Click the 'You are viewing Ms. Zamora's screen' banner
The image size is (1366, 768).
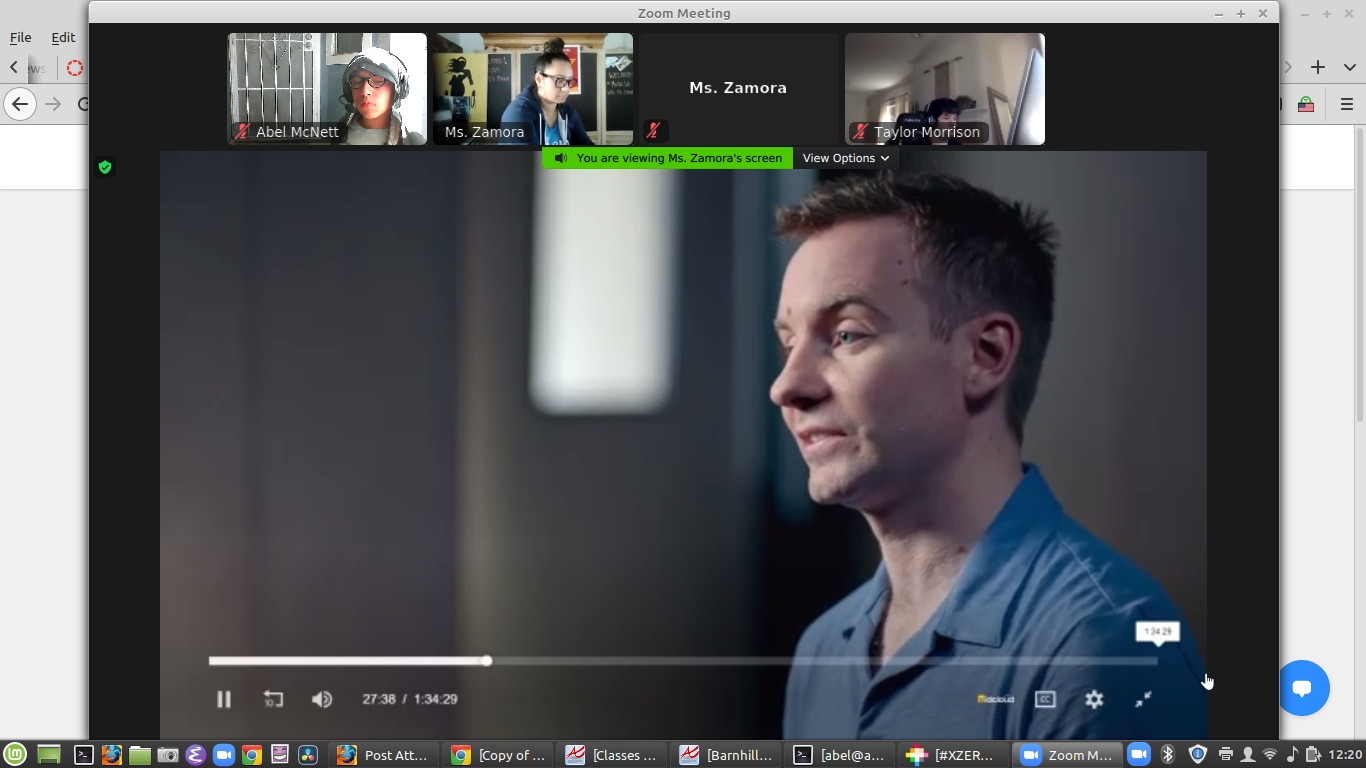coord(668,158)
